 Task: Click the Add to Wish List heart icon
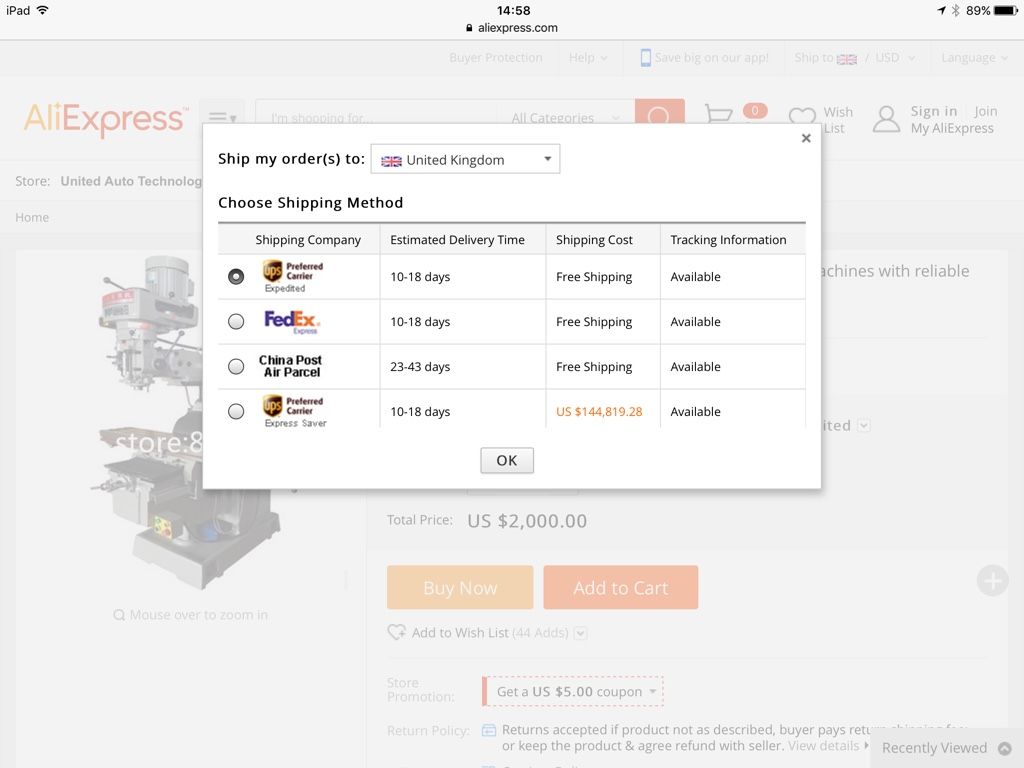[x=396, y=632]
